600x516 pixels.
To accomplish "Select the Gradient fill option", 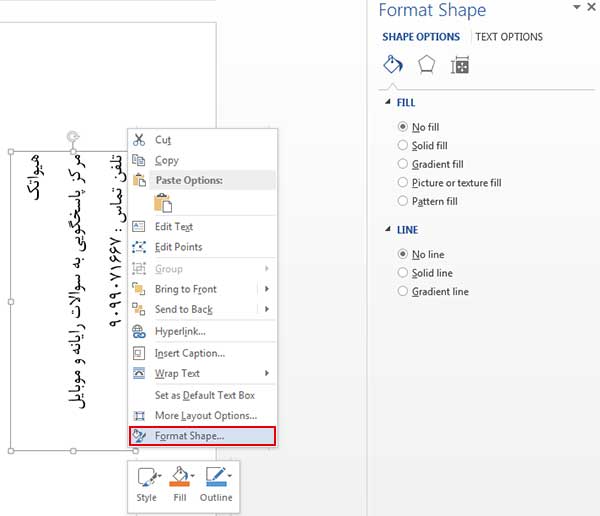I will [430, 164].
